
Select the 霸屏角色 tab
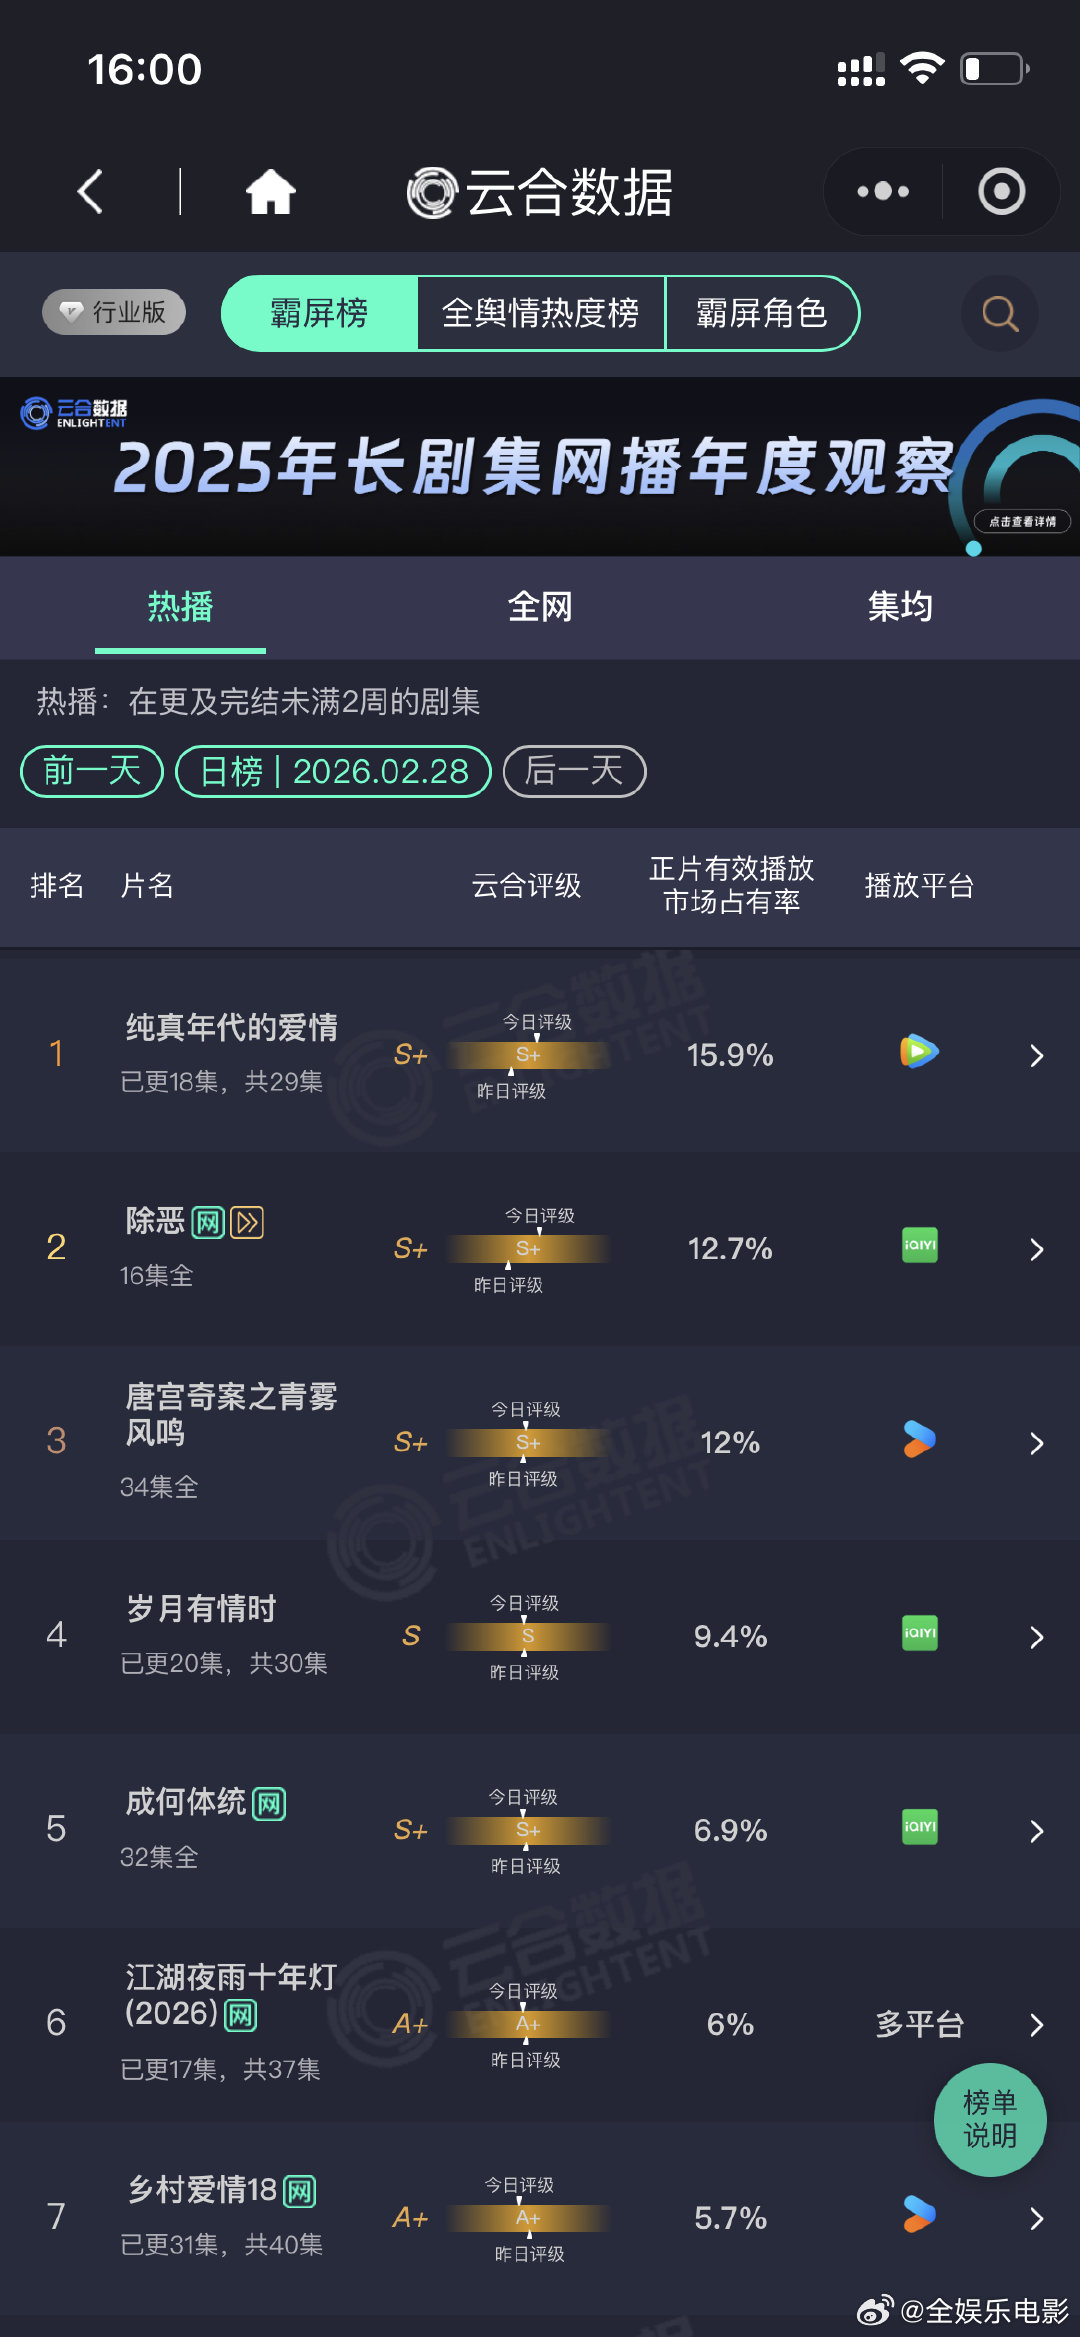pos(762,313)
